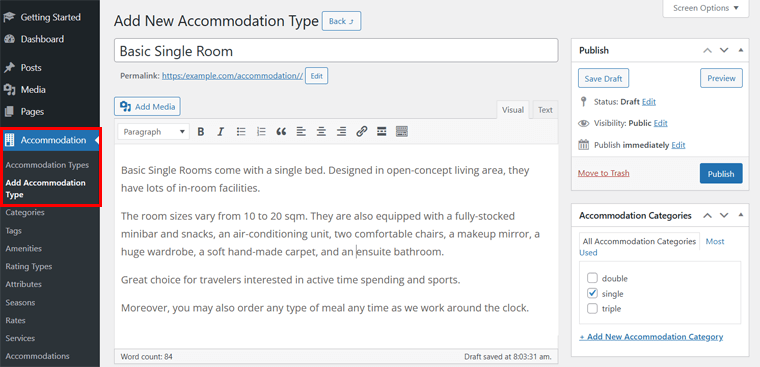Apply italic formatting in editor toolbar

click(x=221, y=131)
